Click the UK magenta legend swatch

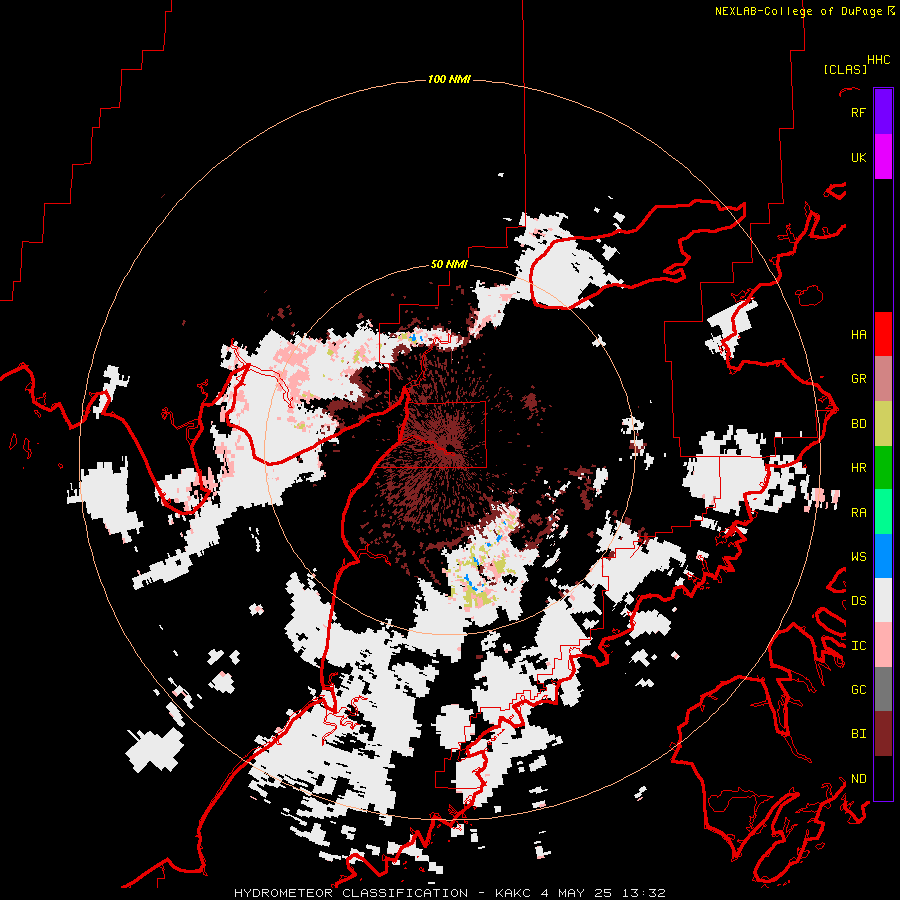(883, 157)
